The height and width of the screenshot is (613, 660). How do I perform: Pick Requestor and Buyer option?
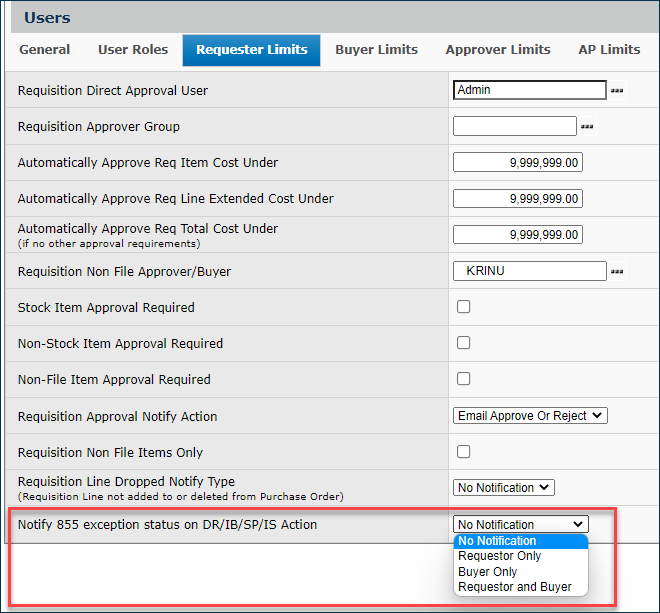tap(514, 587)
